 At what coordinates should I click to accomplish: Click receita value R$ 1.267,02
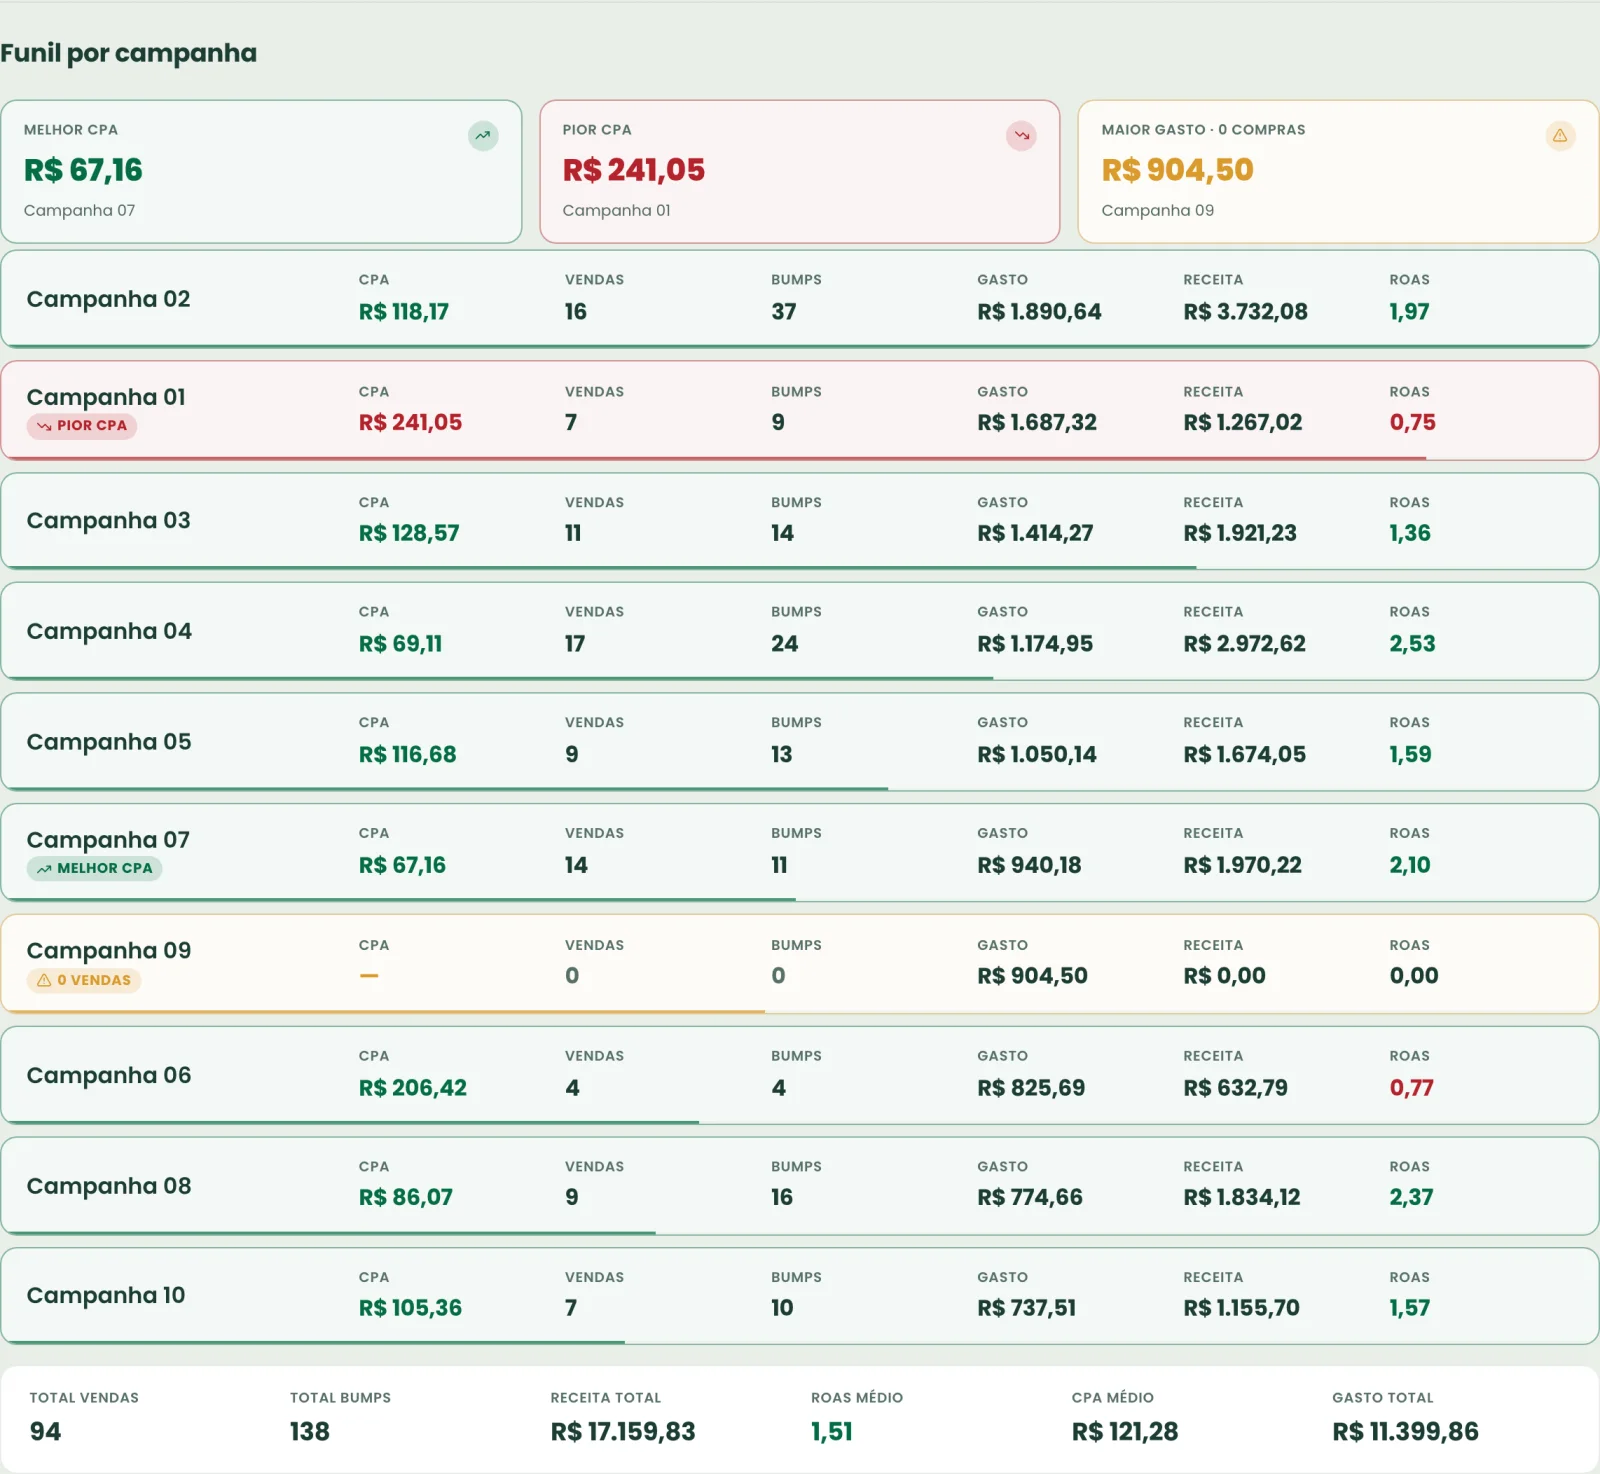1243,423
